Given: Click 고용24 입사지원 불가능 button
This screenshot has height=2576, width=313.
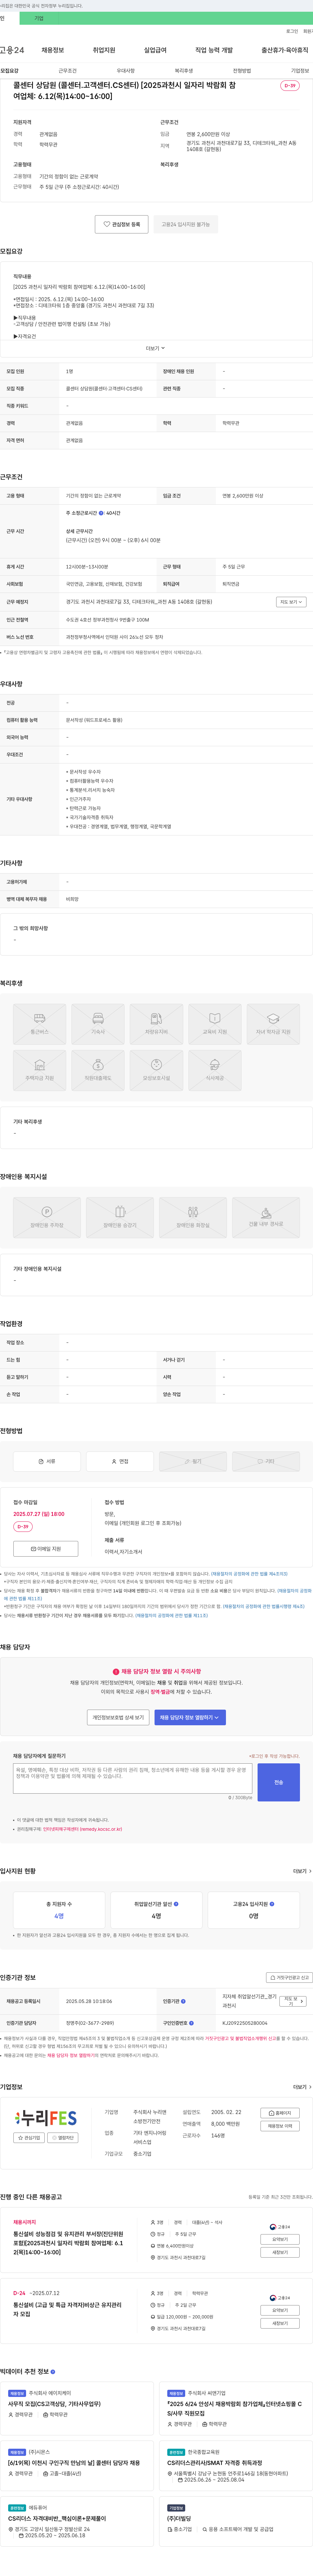Looking at the screenshot, I should click(x=186, y=224).
